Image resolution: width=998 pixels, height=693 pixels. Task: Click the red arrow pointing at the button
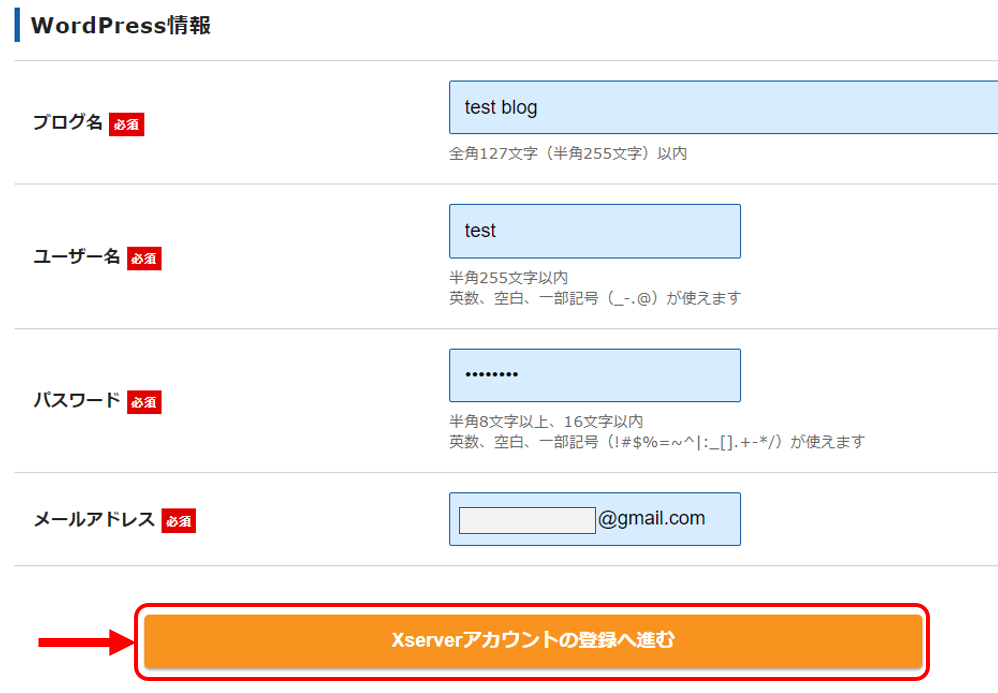click(85, 642)
